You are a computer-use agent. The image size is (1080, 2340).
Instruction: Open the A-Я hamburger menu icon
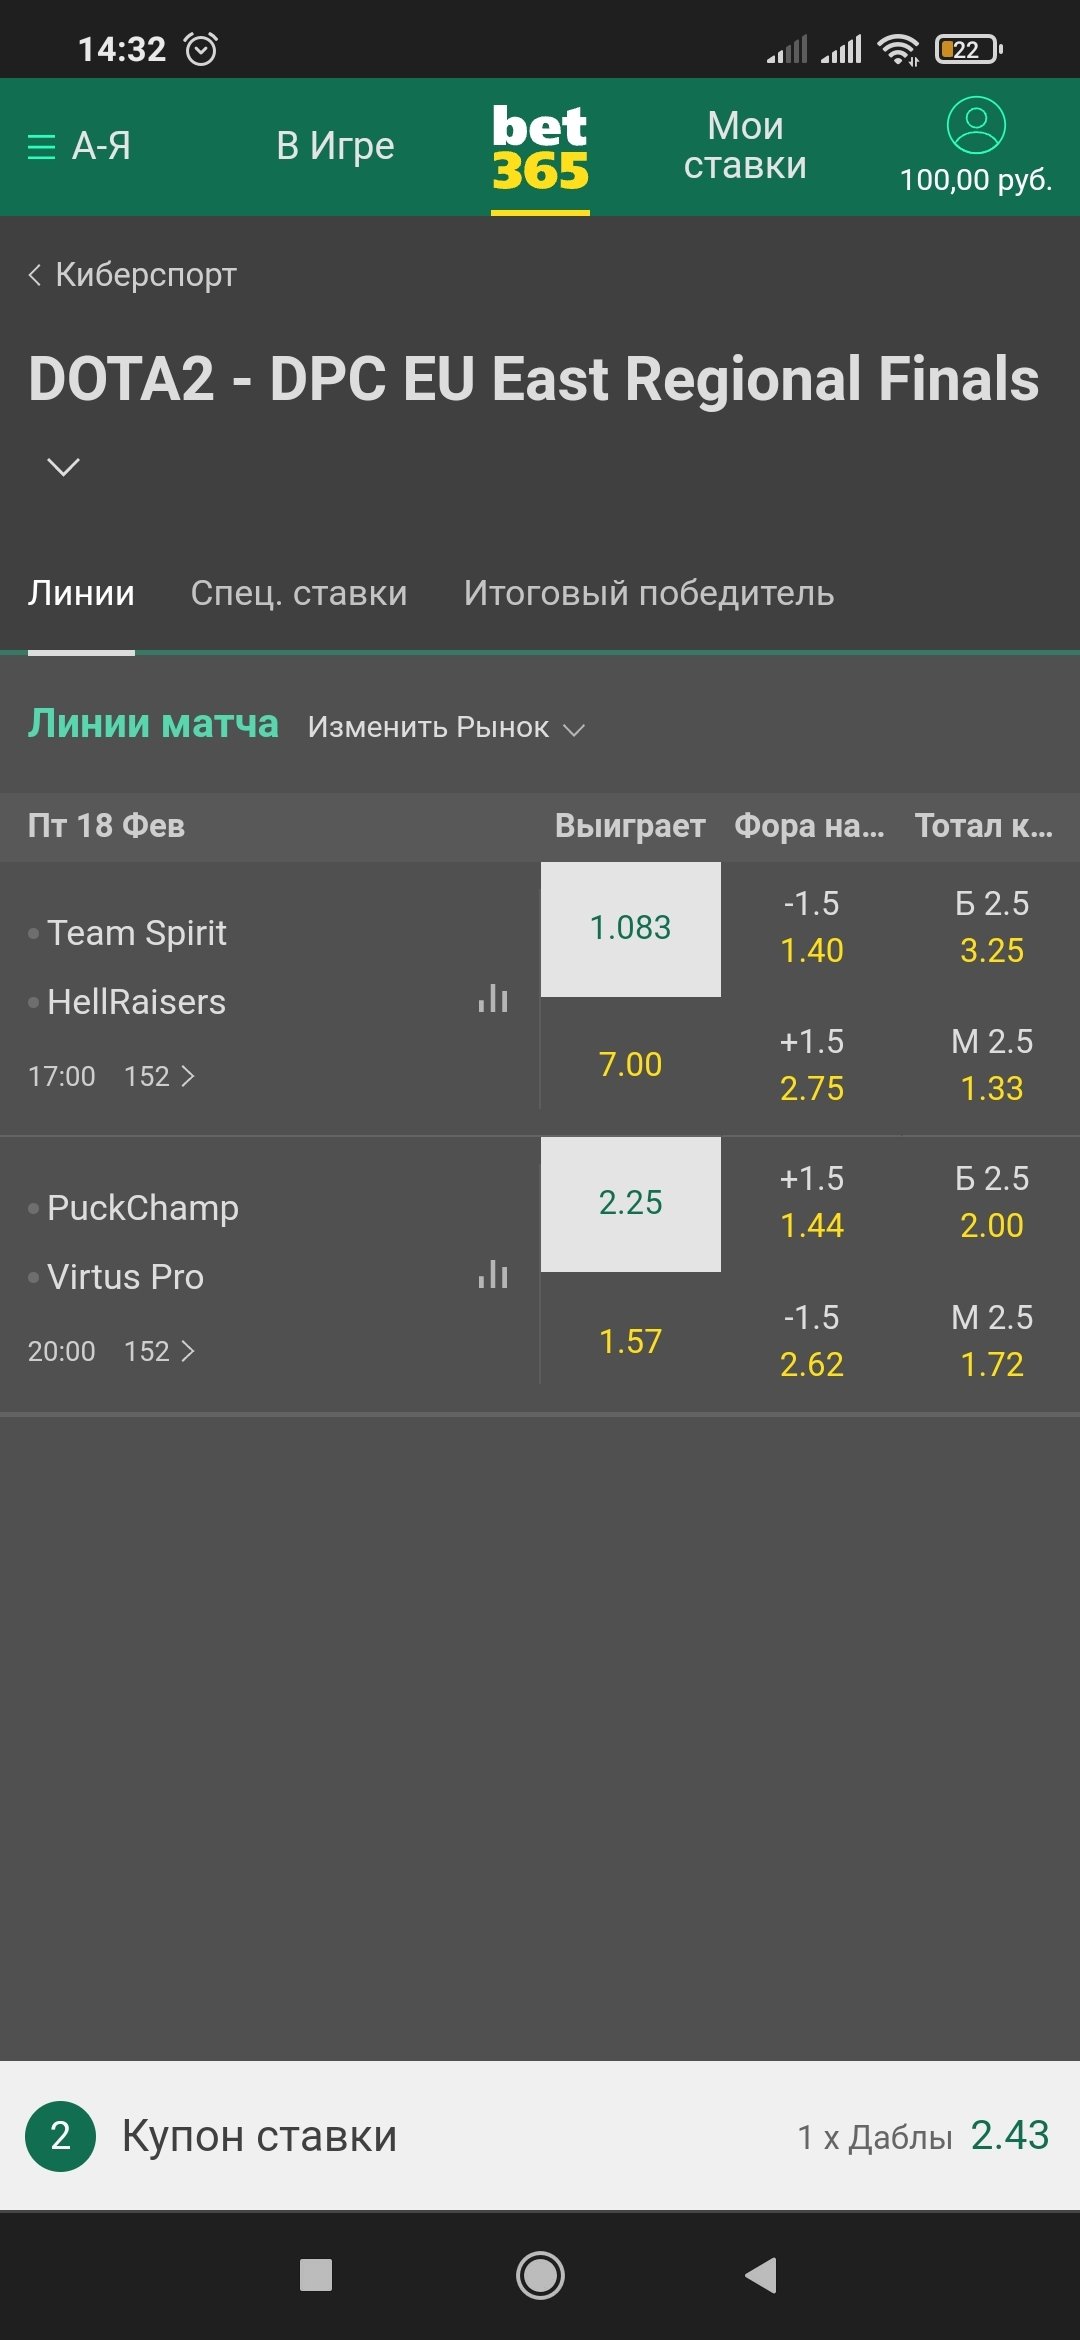[42, 147]
